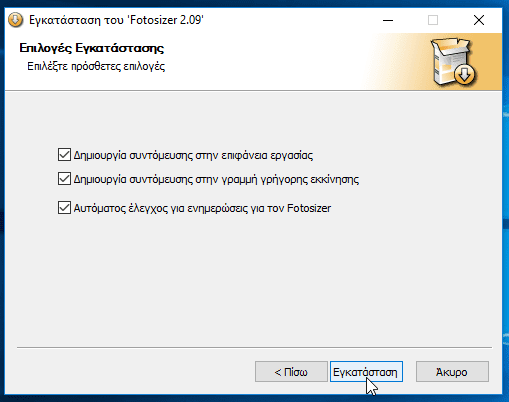This screenshot has width=509, height=402.
Task: Click the Fotosizer installer icon in title bar
Action: (15, 20)
